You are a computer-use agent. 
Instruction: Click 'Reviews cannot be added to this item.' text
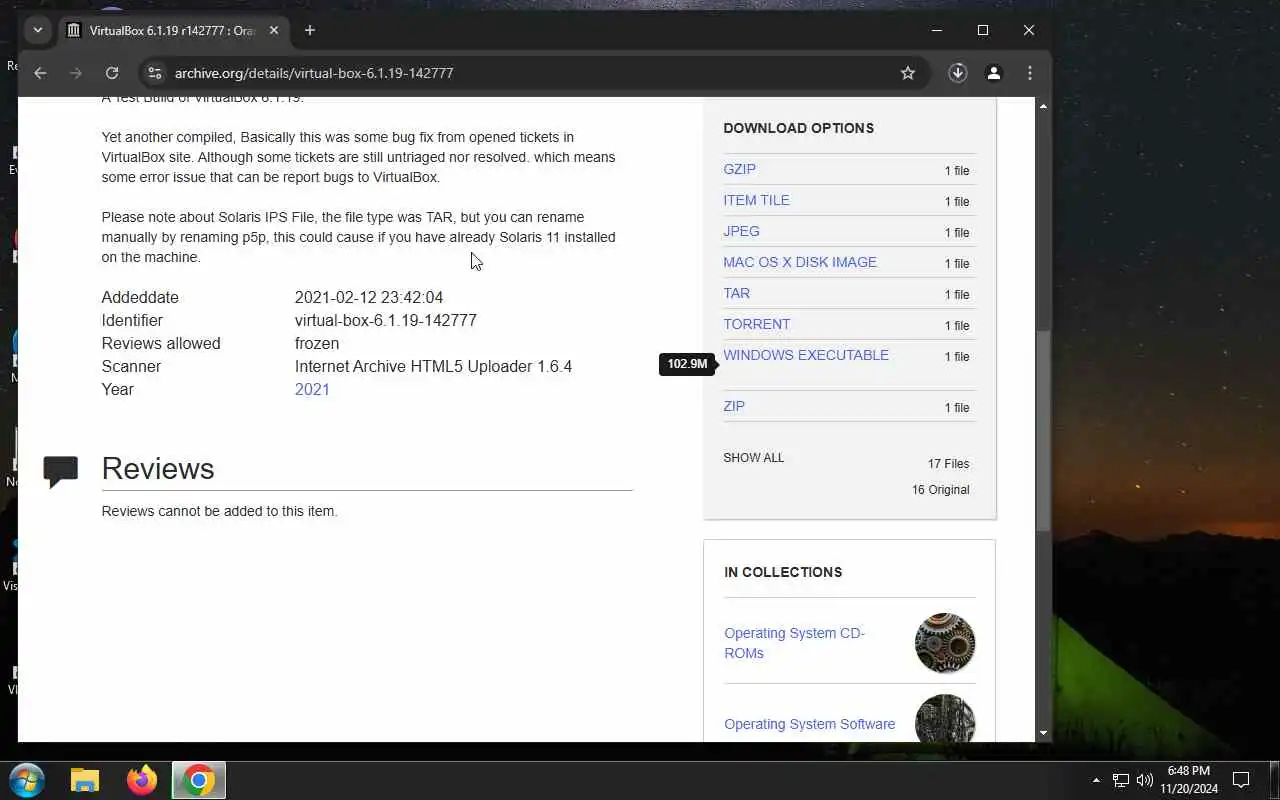(219, 511)
